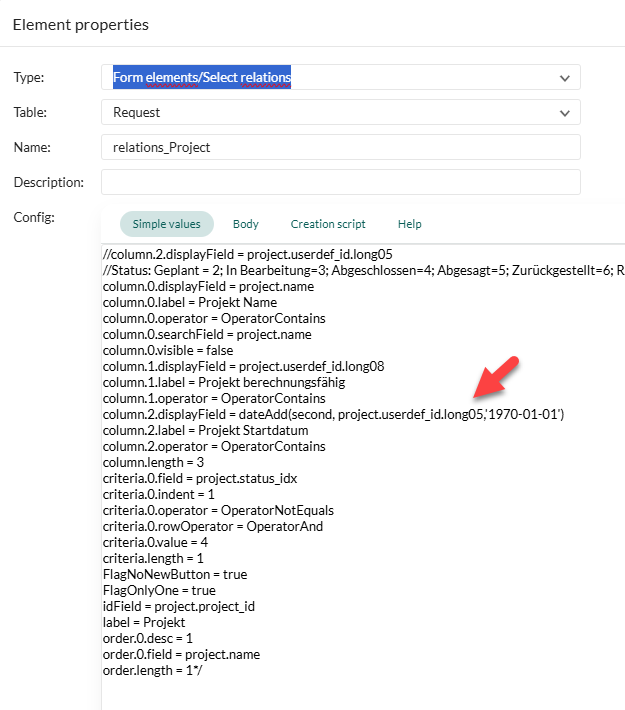Place cursor on 'column.length = 3' line
The image size is (625, 710).
pyautogui.click(x=155, y=462)
